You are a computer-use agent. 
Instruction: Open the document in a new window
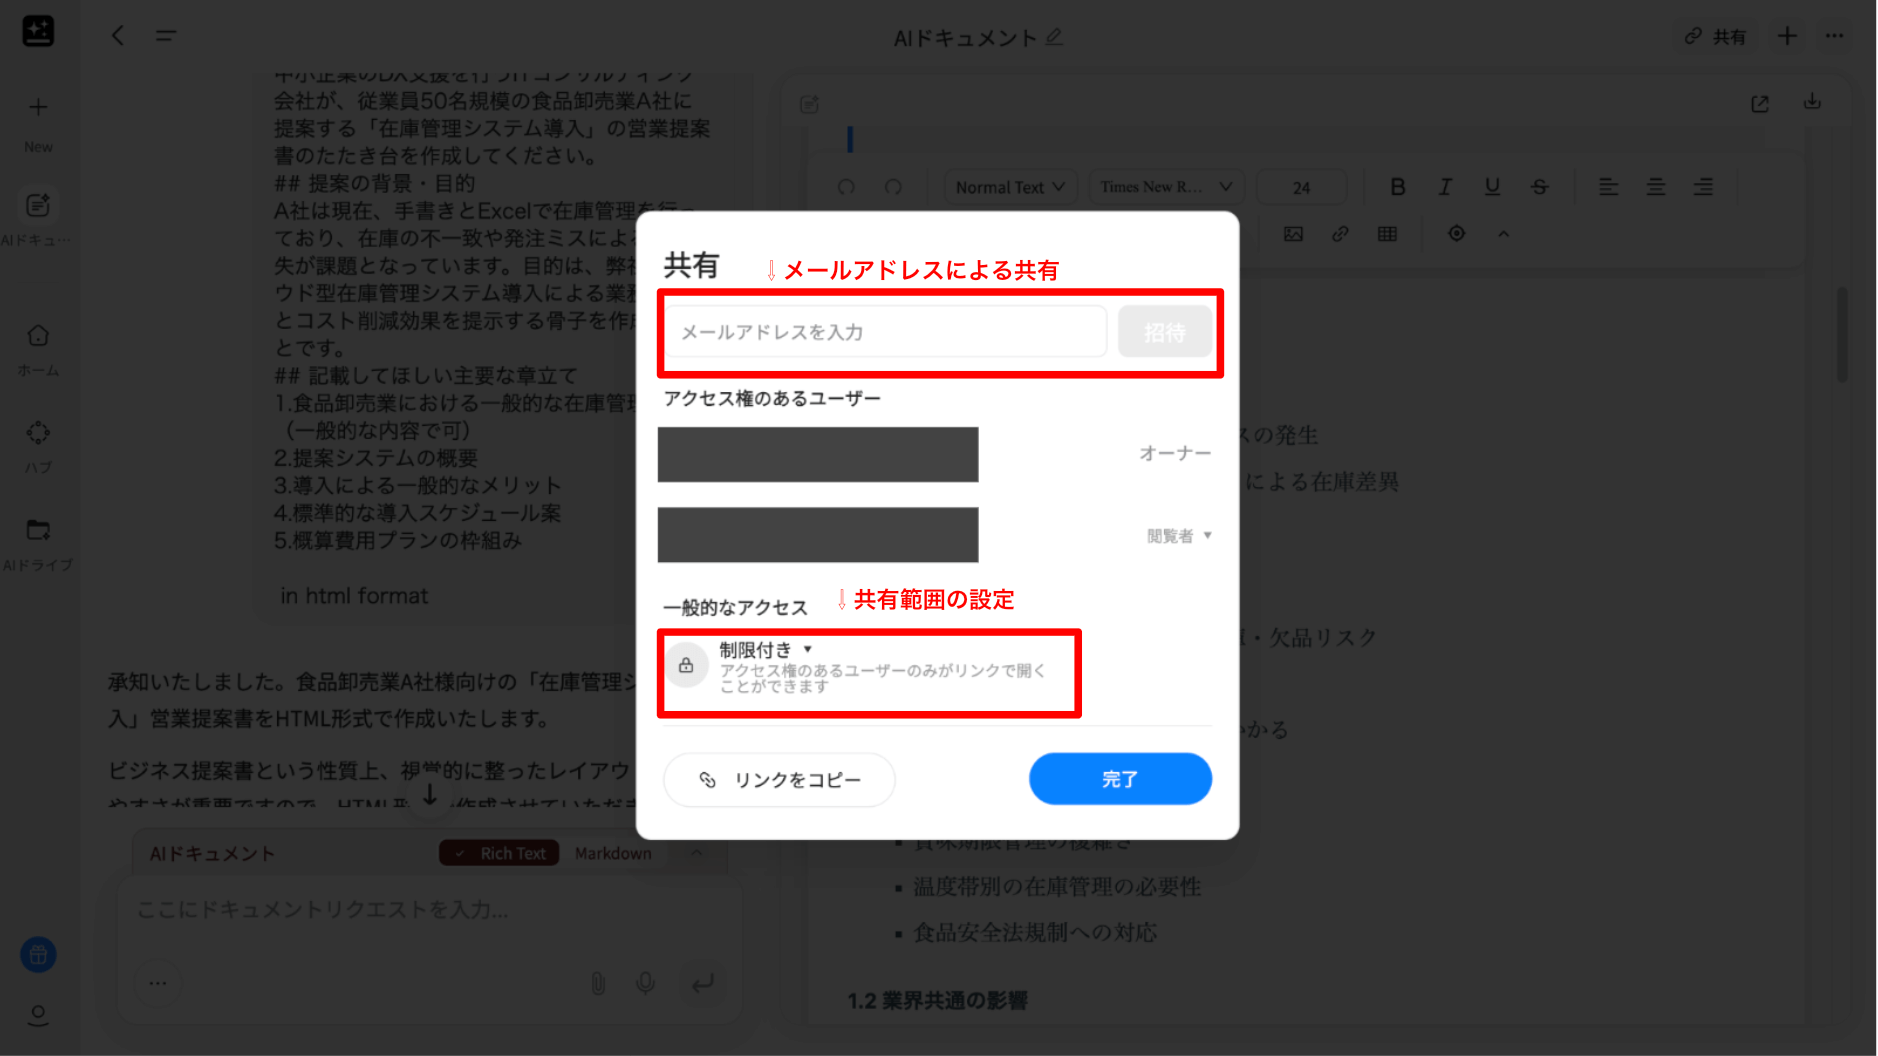coord(1760,104)
